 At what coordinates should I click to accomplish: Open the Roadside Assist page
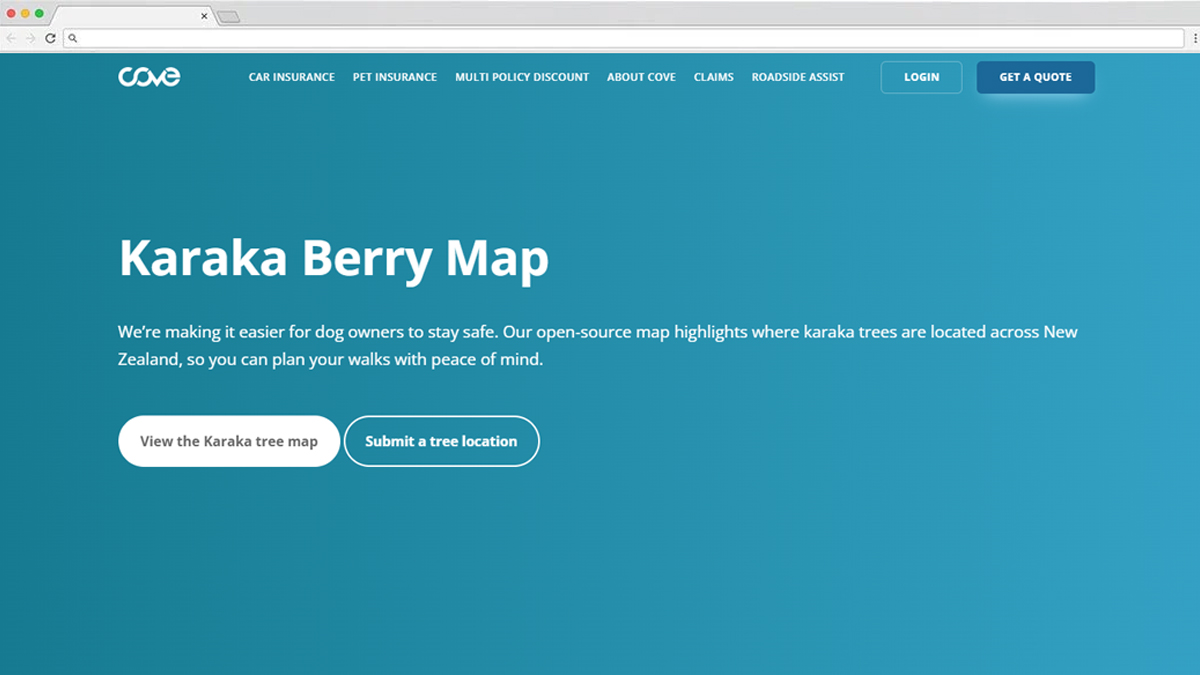pos(797,77)
